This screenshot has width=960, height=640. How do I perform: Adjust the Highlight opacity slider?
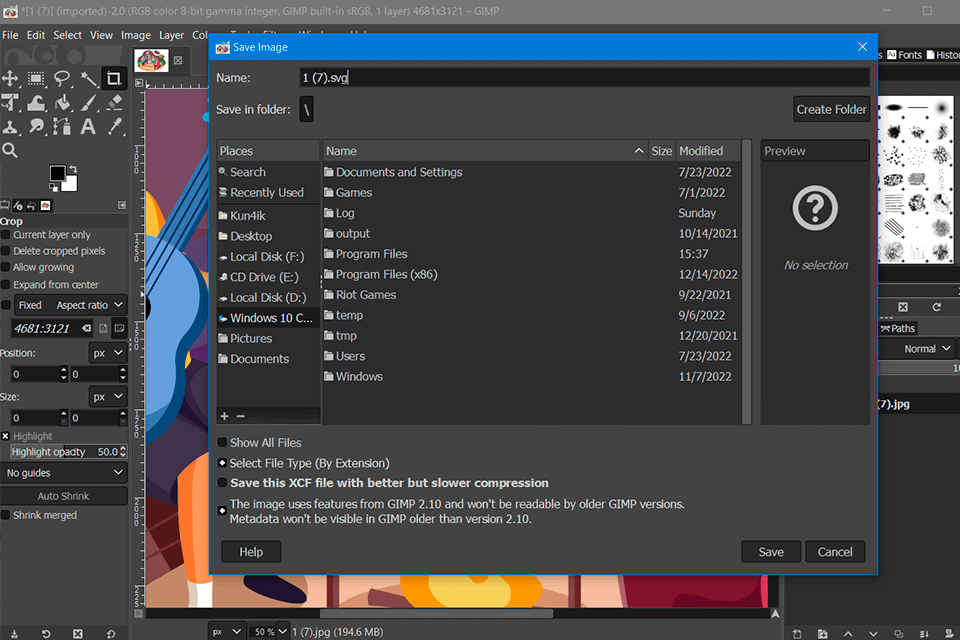click(x=69, y=451)
